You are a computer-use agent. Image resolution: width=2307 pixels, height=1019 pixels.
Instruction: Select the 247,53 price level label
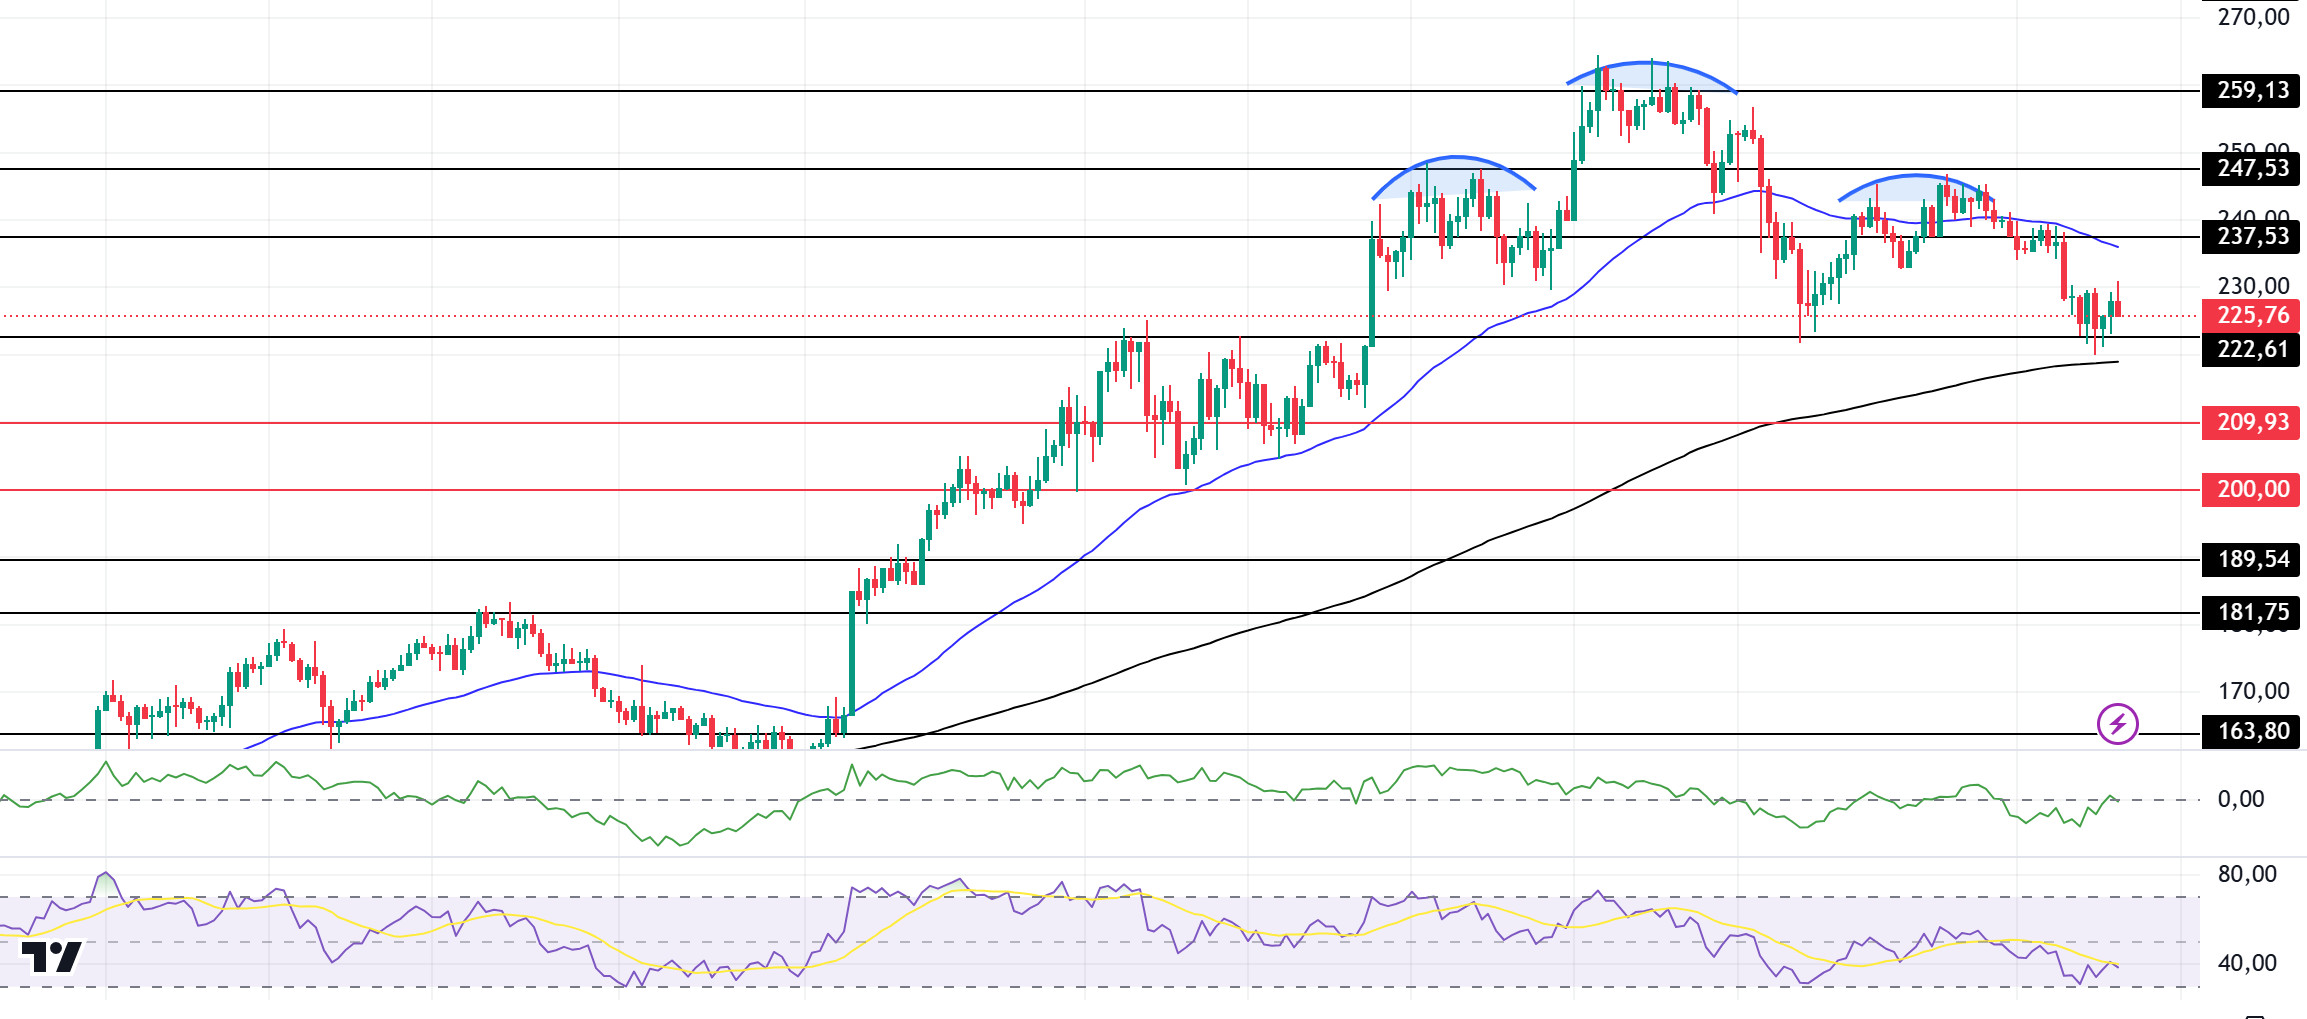click(2251, 169)
